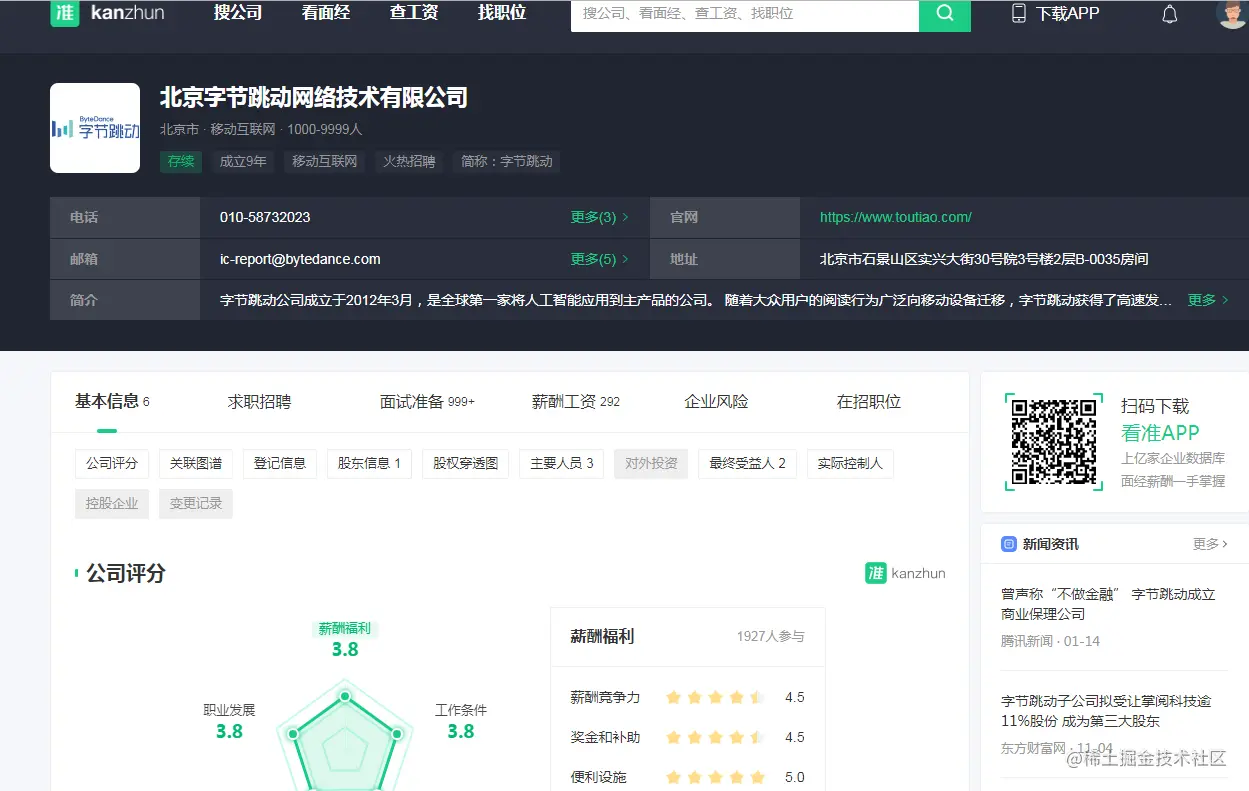Switch to the 薪酬工资 tab
Screen dimensions: 1249x791
[576, 402]
